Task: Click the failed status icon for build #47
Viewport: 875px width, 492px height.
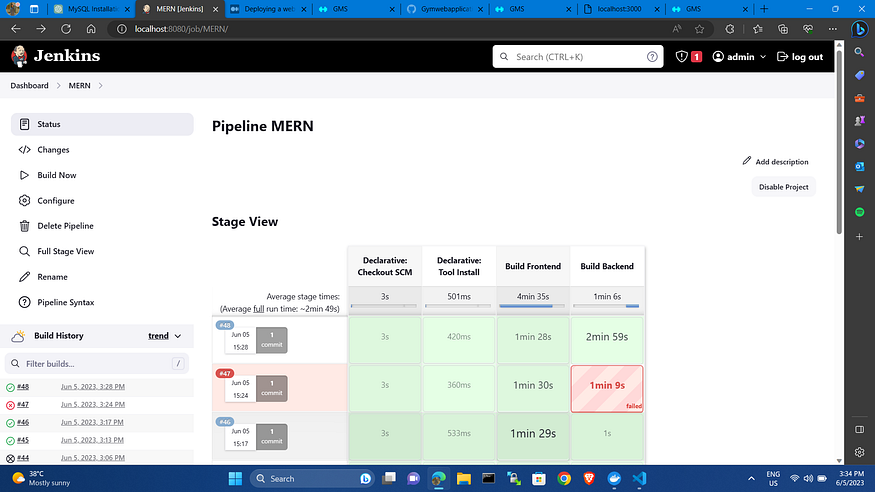Action: tap(10, 405)
